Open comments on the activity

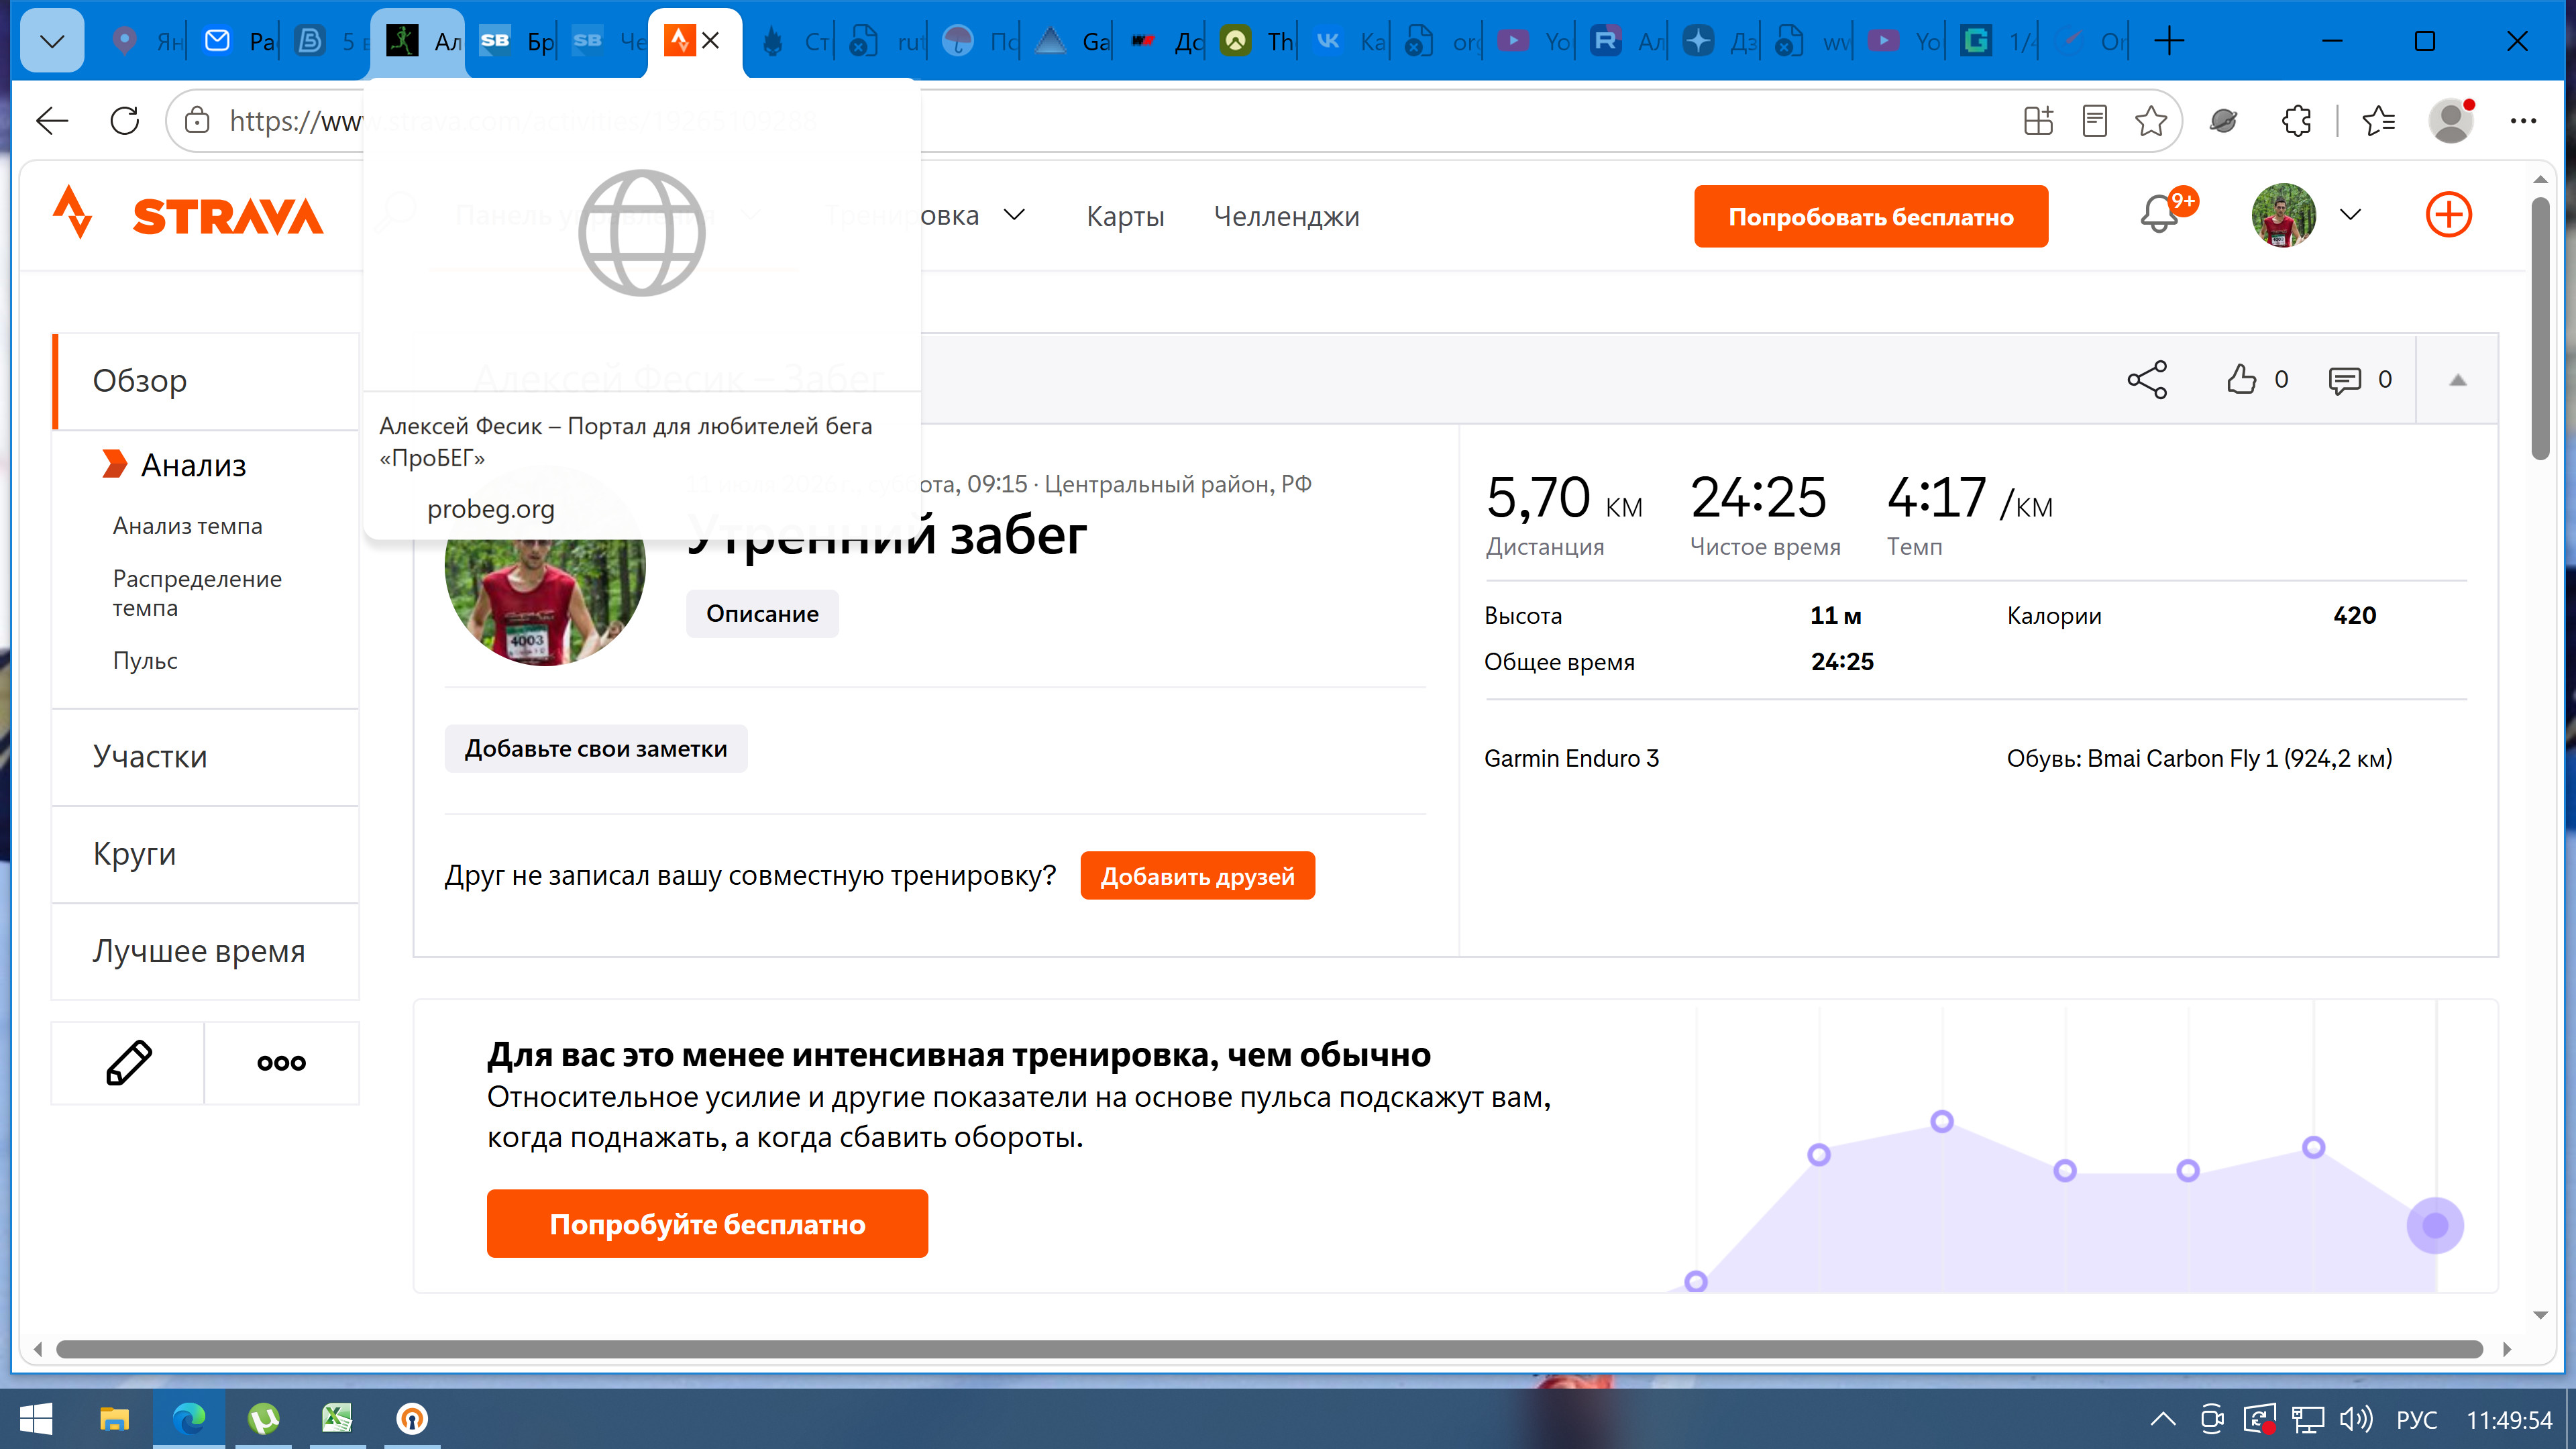[2345, 380]
